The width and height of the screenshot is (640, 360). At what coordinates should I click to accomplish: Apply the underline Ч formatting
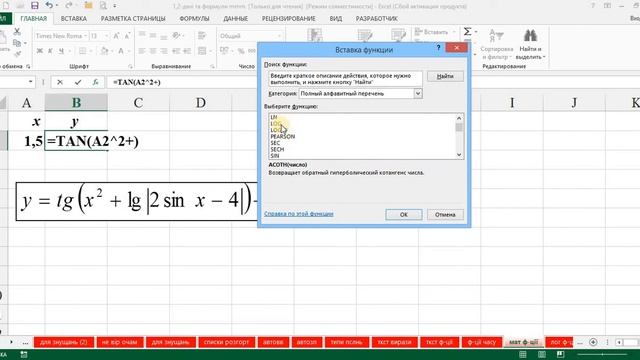click(61, 51)
